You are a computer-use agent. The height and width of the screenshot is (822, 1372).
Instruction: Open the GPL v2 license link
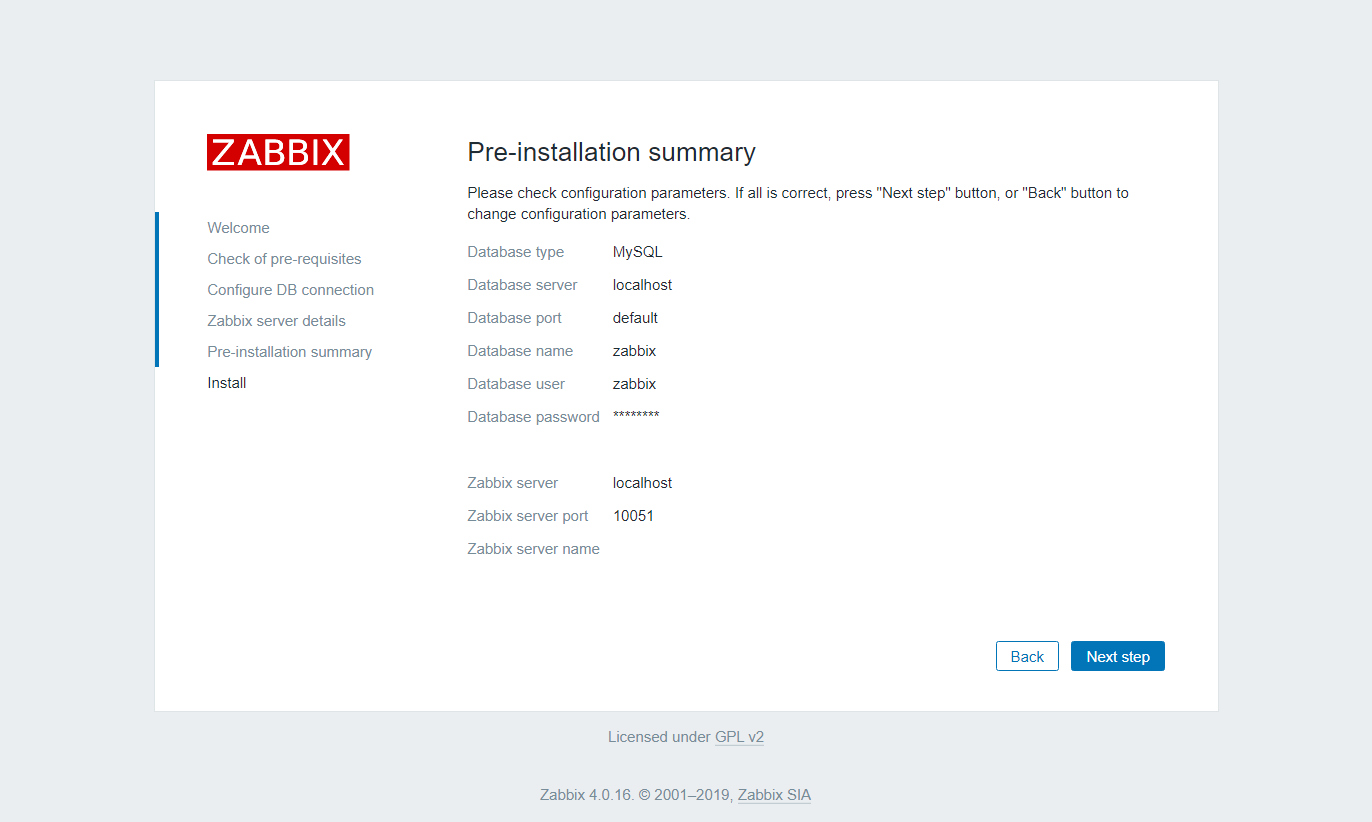[x=739, y=737]
